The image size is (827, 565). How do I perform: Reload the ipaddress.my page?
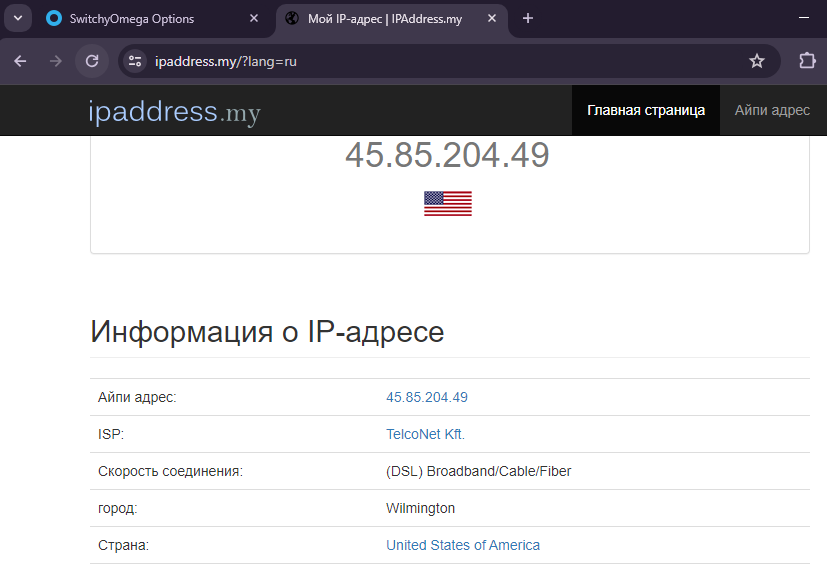(x=92, y=61)
